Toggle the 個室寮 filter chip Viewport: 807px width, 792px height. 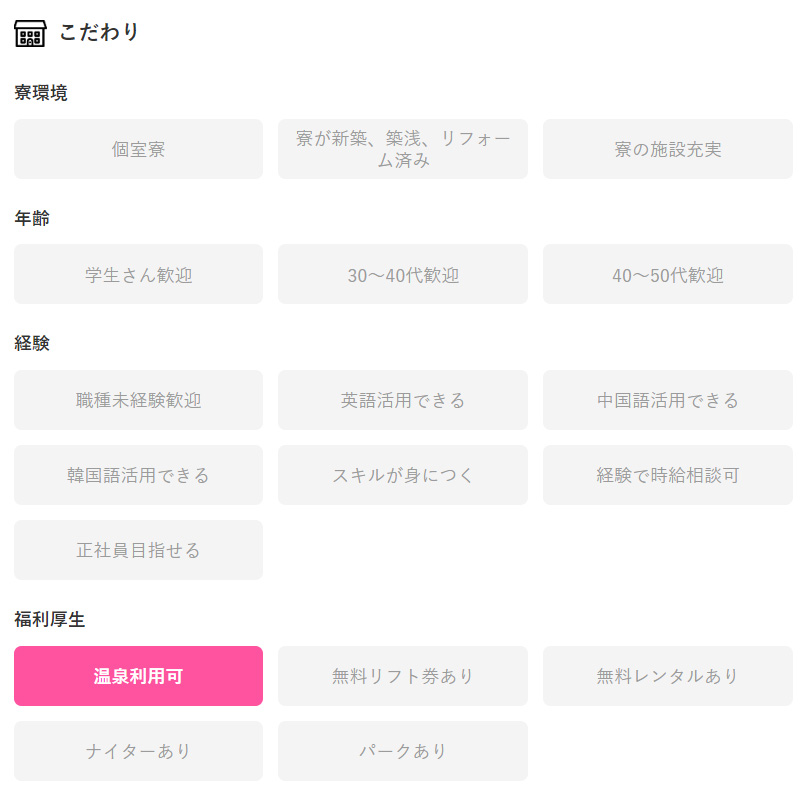click(138, 149)
